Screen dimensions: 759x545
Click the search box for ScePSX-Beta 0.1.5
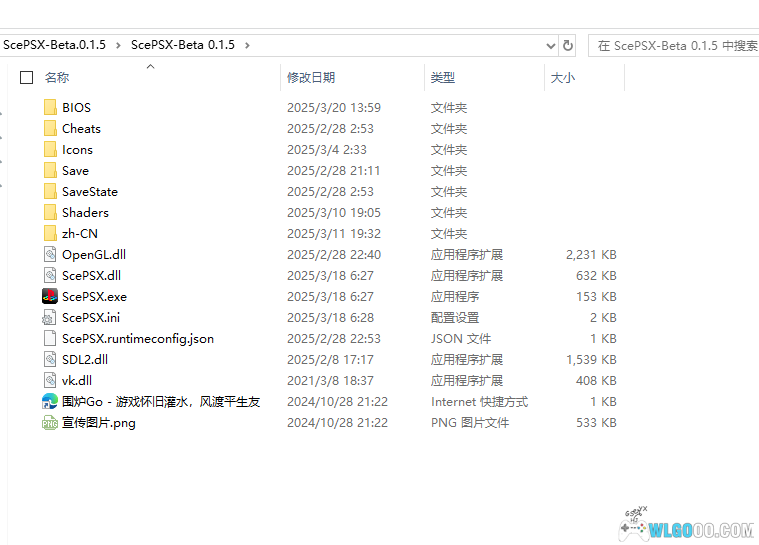[675, 45]
